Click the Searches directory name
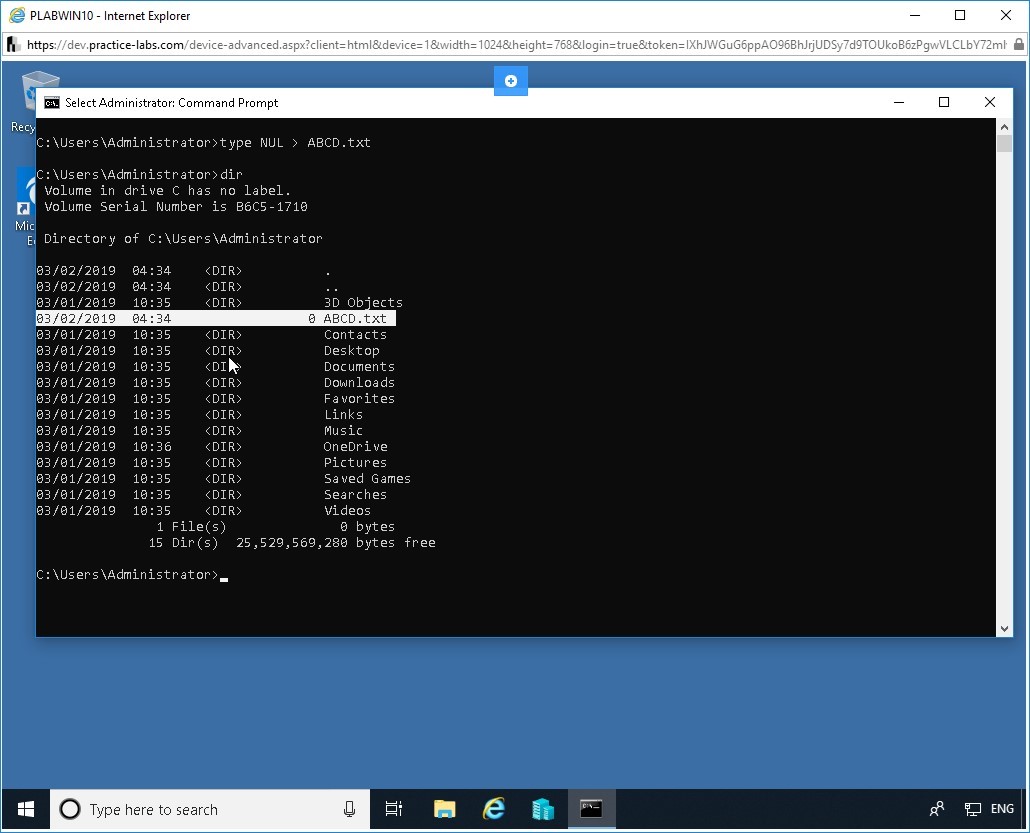Image resolution: width=1030 pixels, height=833 pixels. (x=355, y=495)
